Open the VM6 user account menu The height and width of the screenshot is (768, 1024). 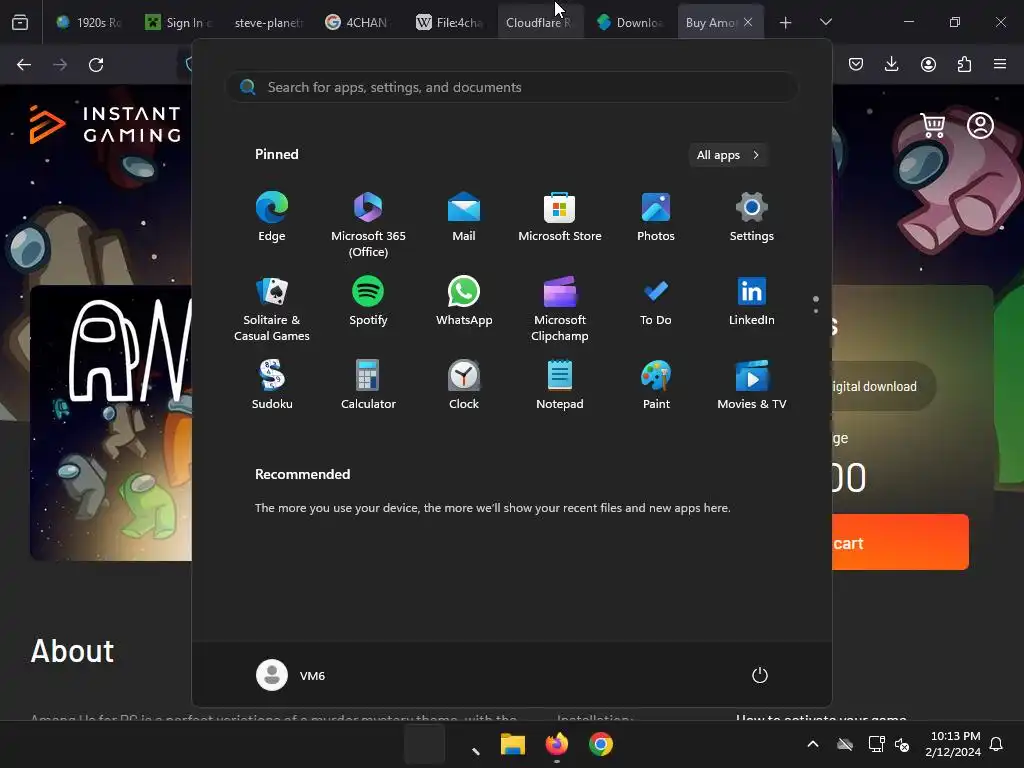[291, 675]
